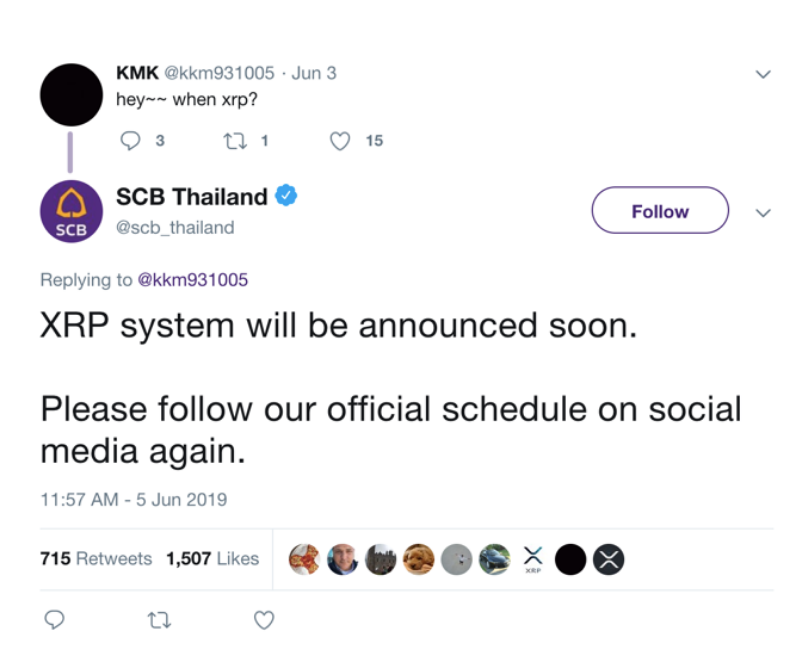
Task: Open the 11:57 AM - 5 Jun 2019 timestamp
Action: pyautogui.click(x=134, y=499)
